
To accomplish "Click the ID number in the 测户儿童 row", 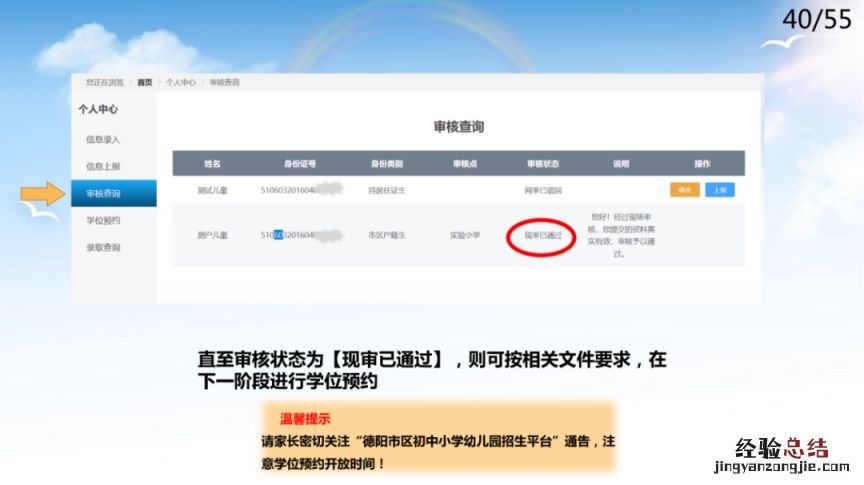I will (301, 235).
